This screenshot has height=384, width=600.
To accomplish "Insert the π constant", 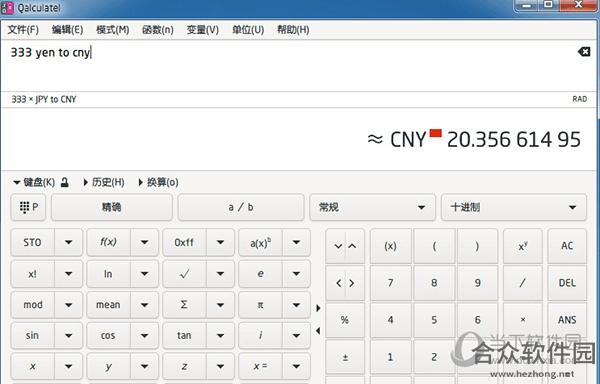I will 260,305.
